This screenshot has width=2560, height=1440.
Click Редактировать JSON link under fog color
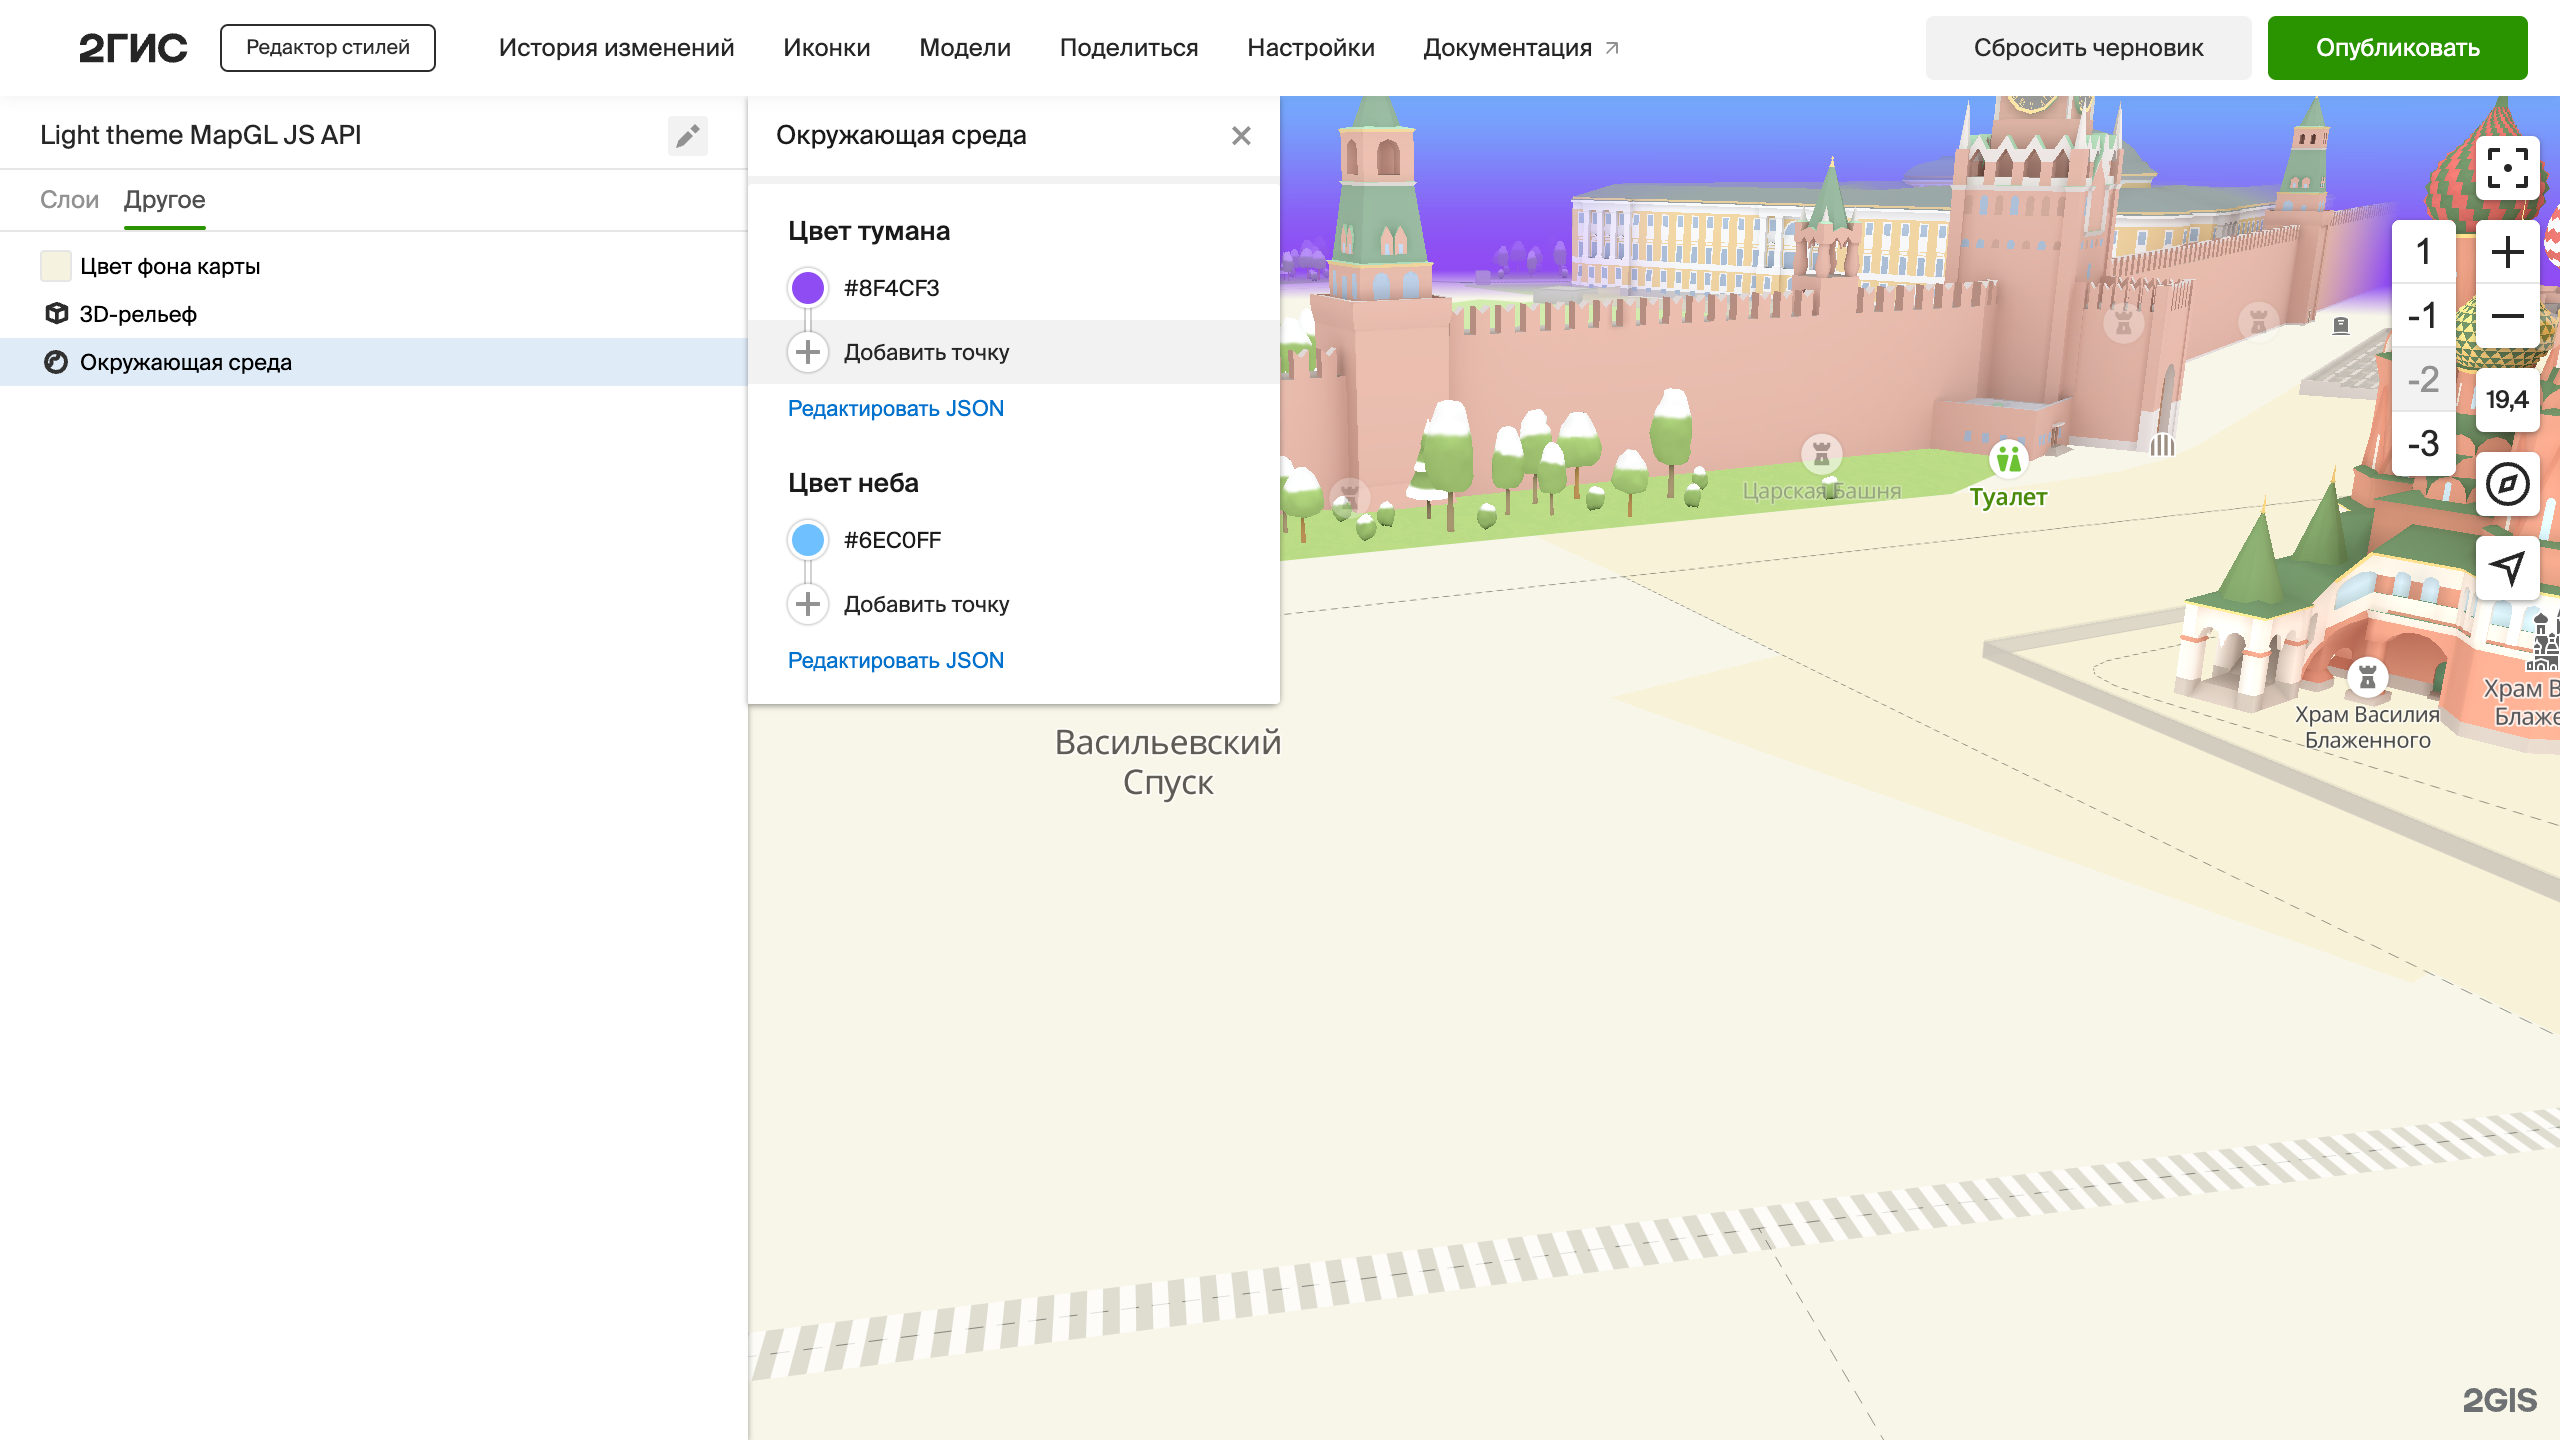coord(895,408)
